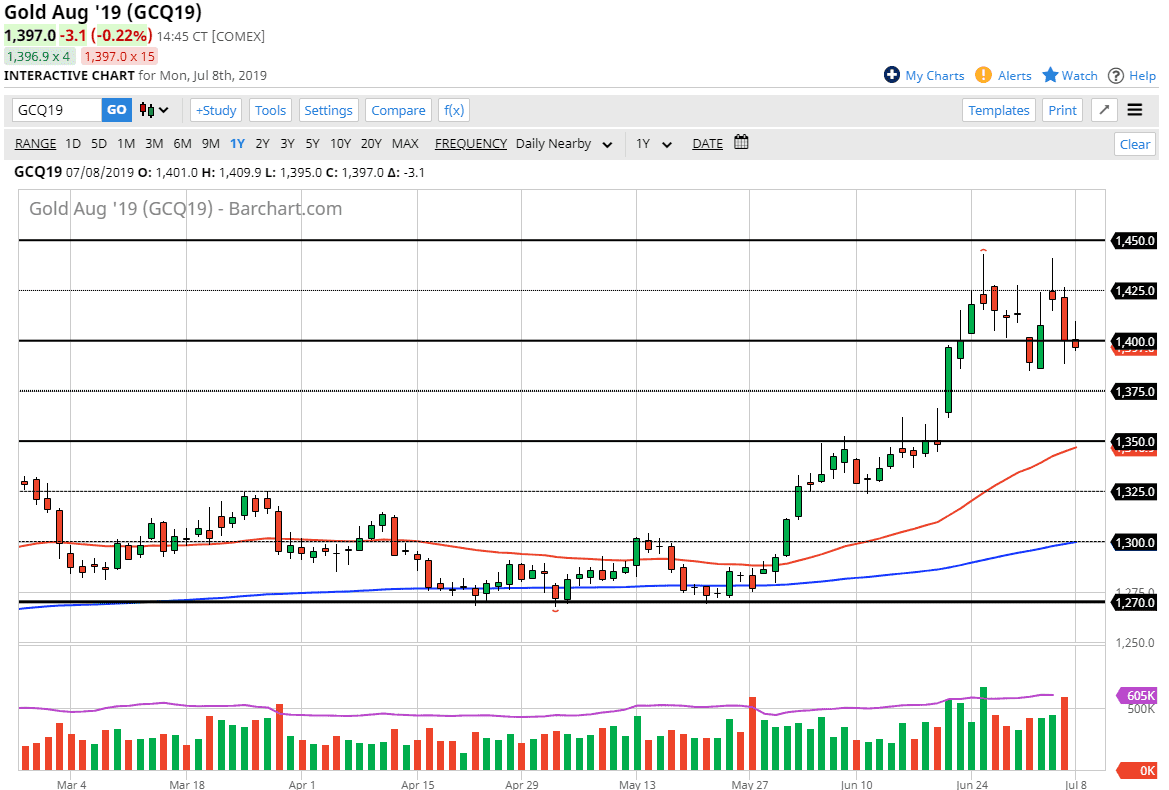
Task: Click the Watch star icon
Action: coord(1050,75)
